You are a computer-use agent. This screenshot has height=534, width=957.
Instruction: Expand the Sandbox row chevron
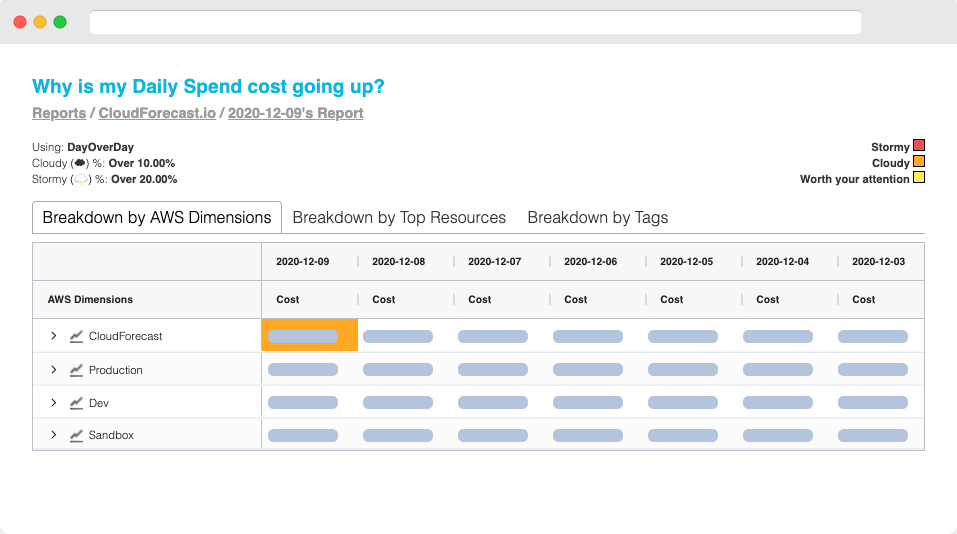[x=54, y=435]
